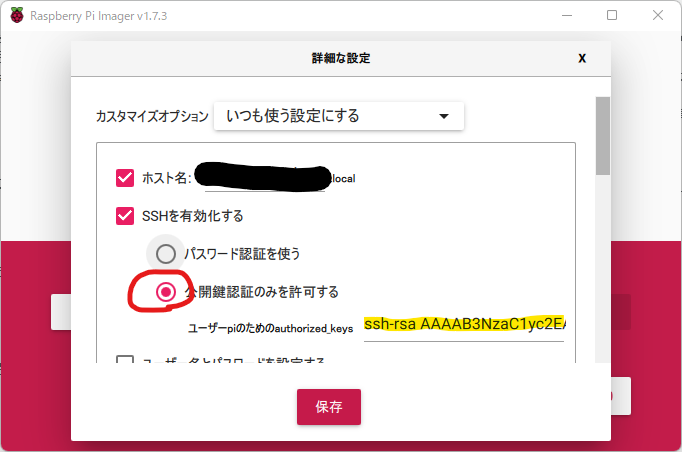Viewport: 682px width, 452px height.
Task: Click the settings dialog vertical scrollbar
Action: [602, 136]
